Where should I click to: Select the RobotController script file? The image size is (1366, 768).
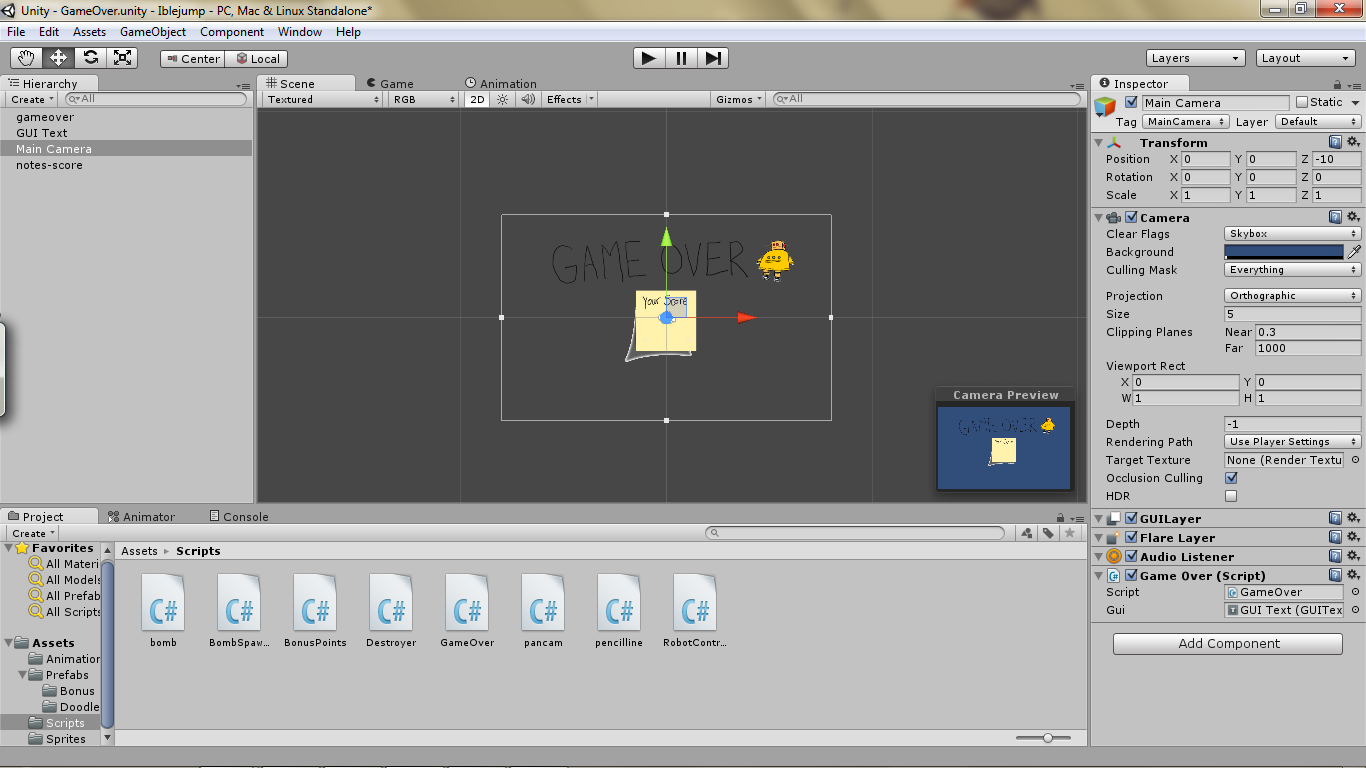[695, 610]
